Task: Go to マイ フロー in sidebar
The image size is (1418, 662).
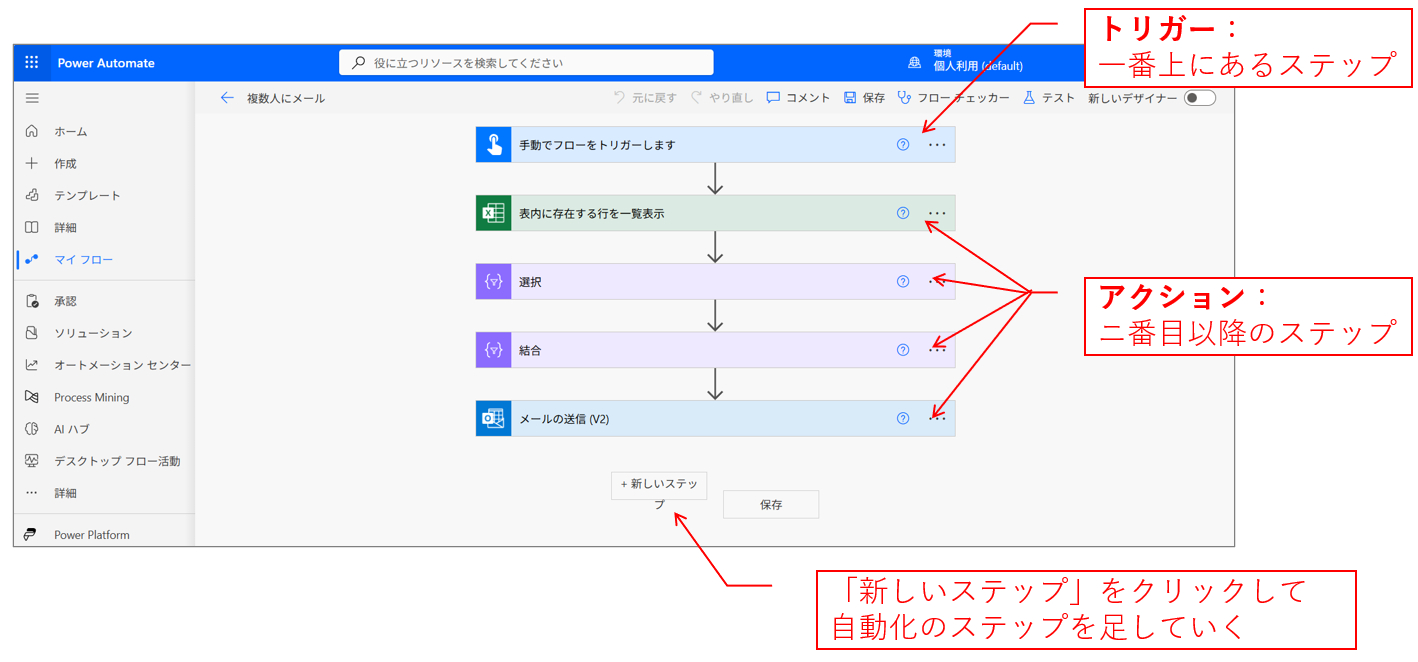Action: [83, 260]
